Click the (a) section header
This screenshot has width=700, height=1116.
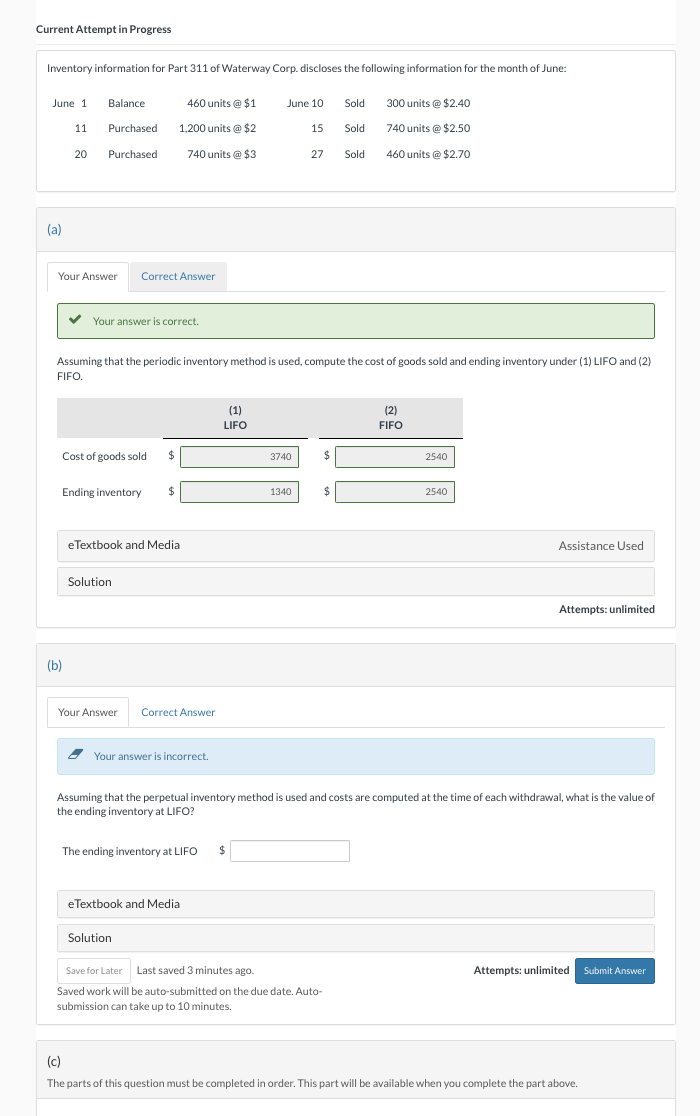54,230
